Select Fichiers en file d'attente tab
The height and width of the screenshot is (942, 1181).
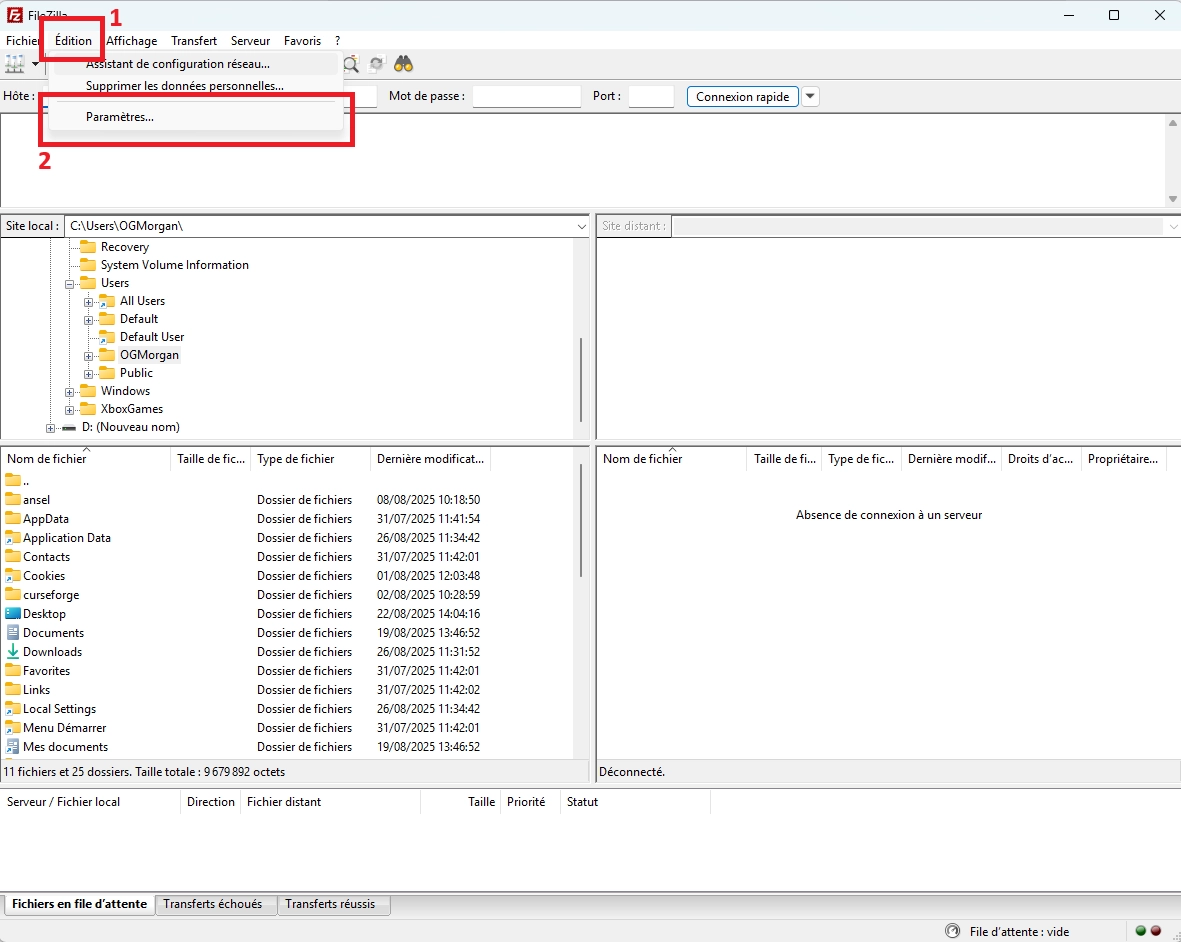point(79,904)
